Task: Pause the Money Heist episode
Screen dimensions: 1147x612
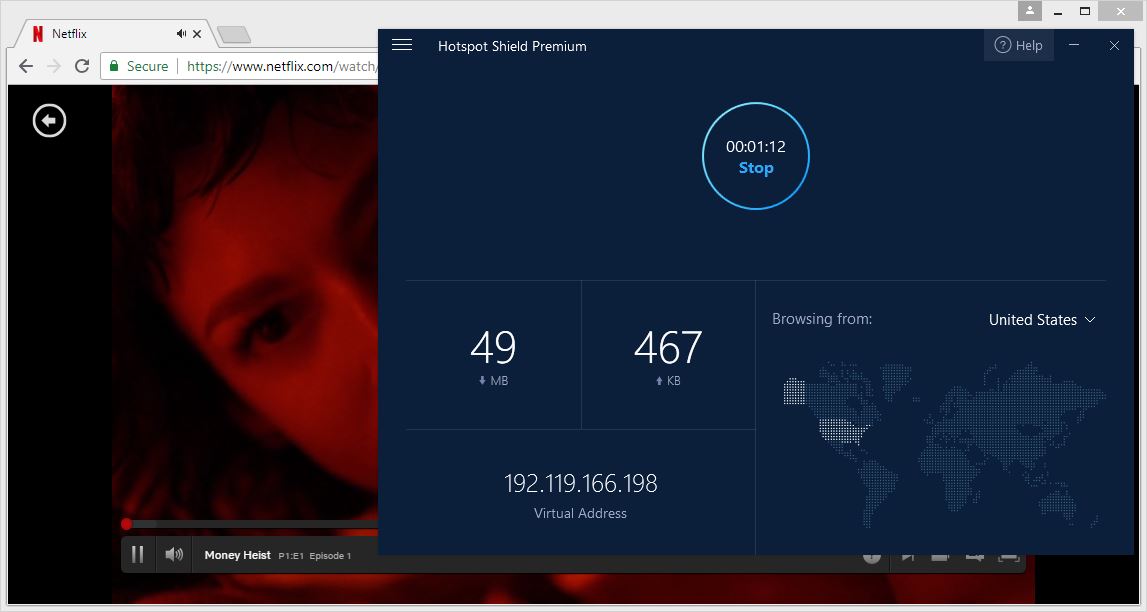Action: coord(138,554)
